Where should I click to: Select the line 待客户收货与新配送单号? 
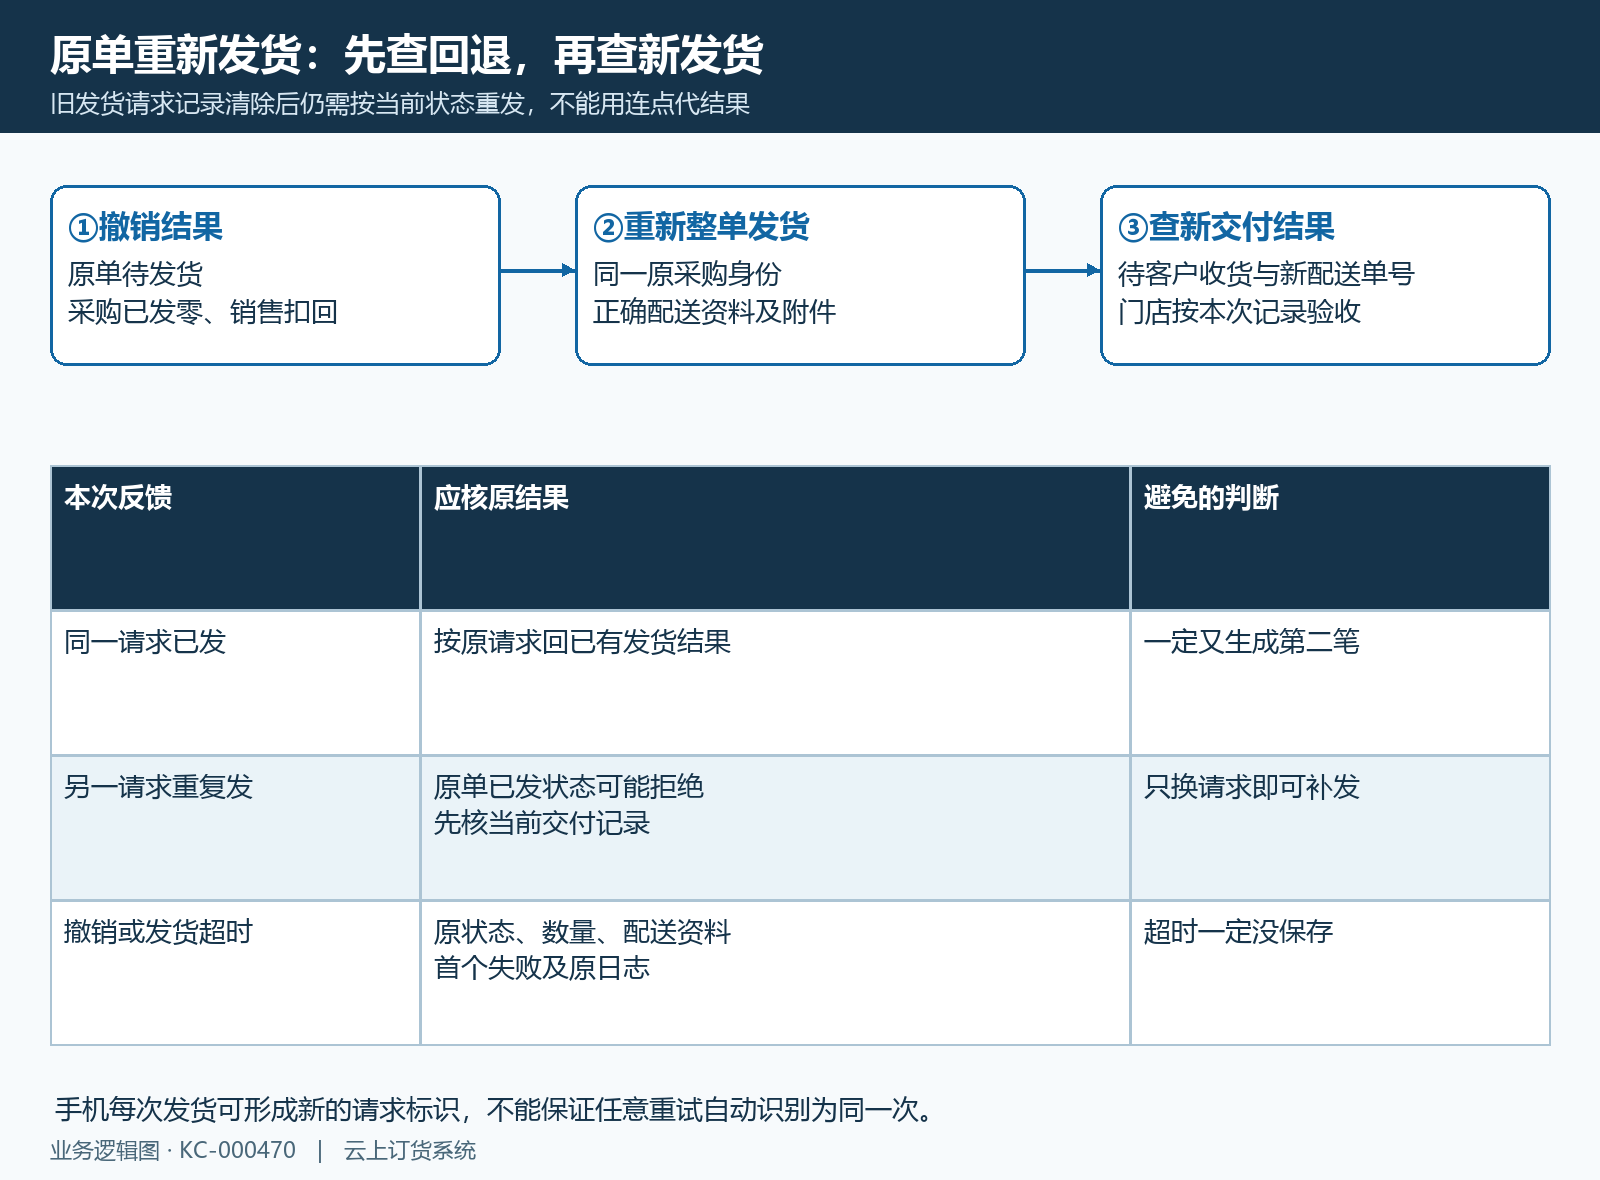1266,274
